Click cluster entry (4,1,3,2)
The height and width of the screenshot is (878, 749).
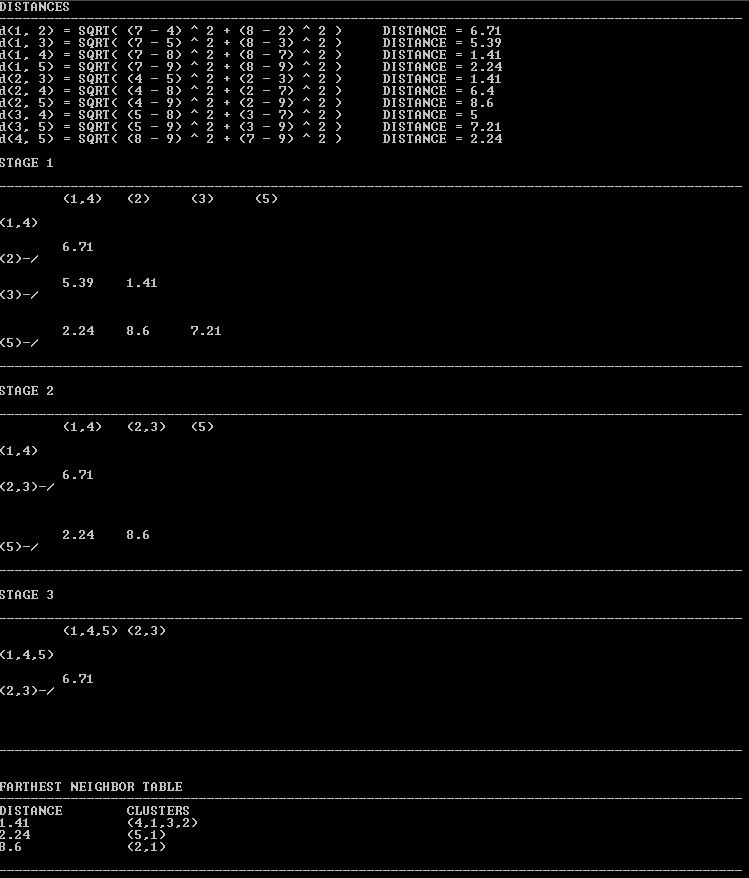pos(162,823)
